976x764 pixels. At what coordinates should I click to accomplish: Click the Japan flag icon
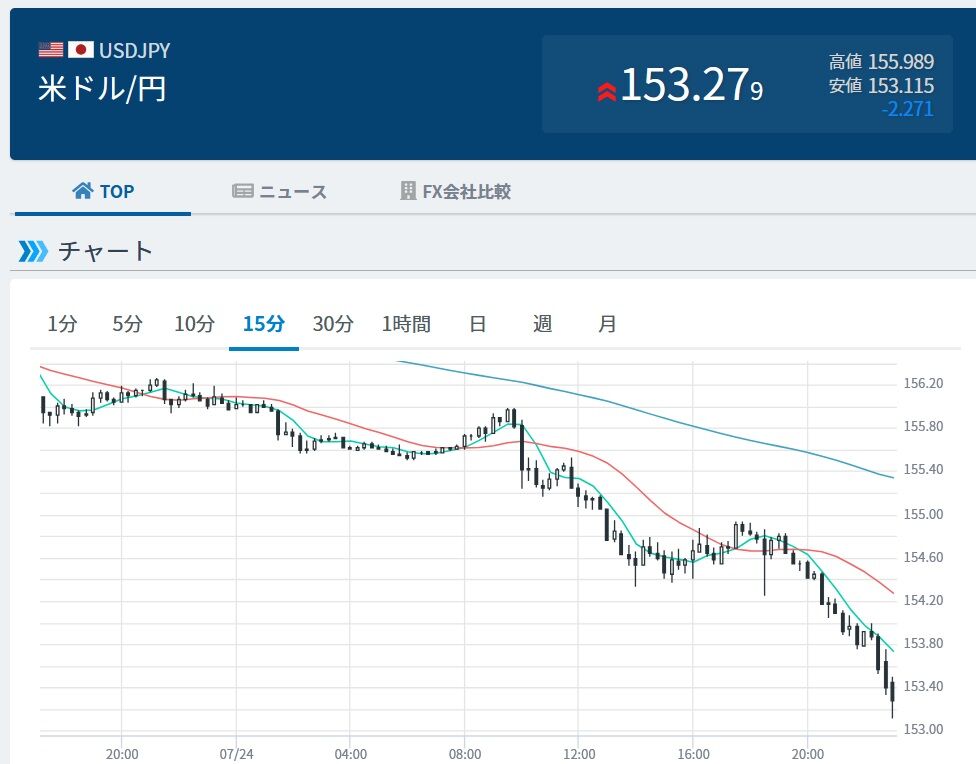(x=81, y=49)
